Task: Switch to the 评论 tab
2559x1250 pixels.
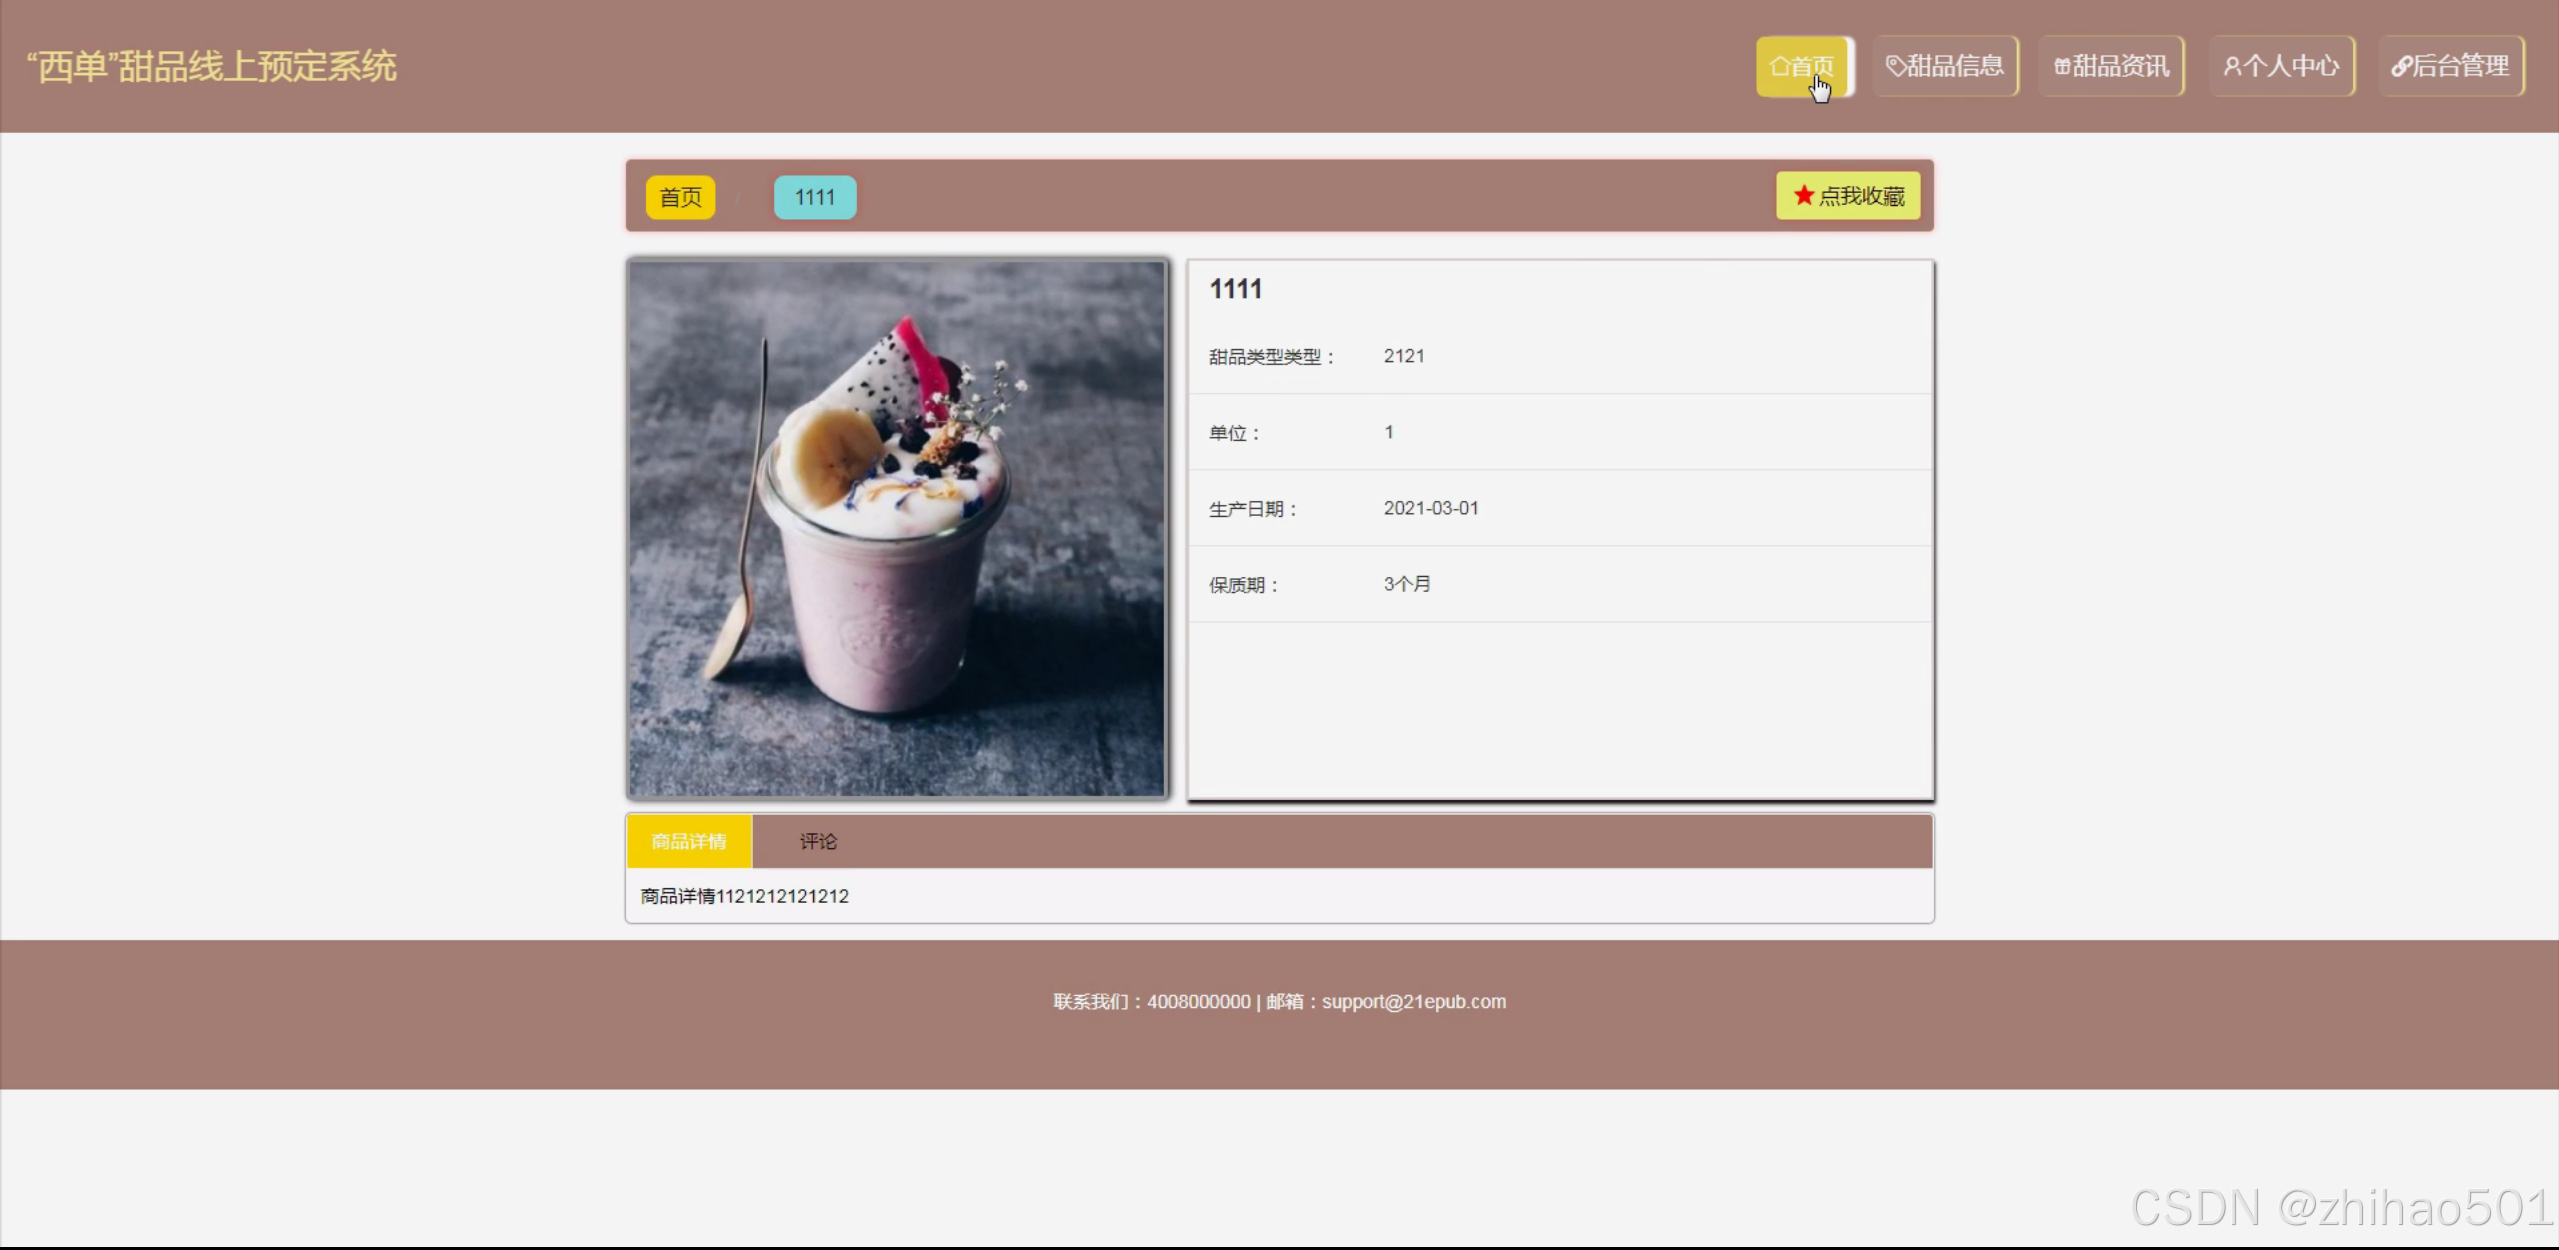Action: [x=817, y=841]
